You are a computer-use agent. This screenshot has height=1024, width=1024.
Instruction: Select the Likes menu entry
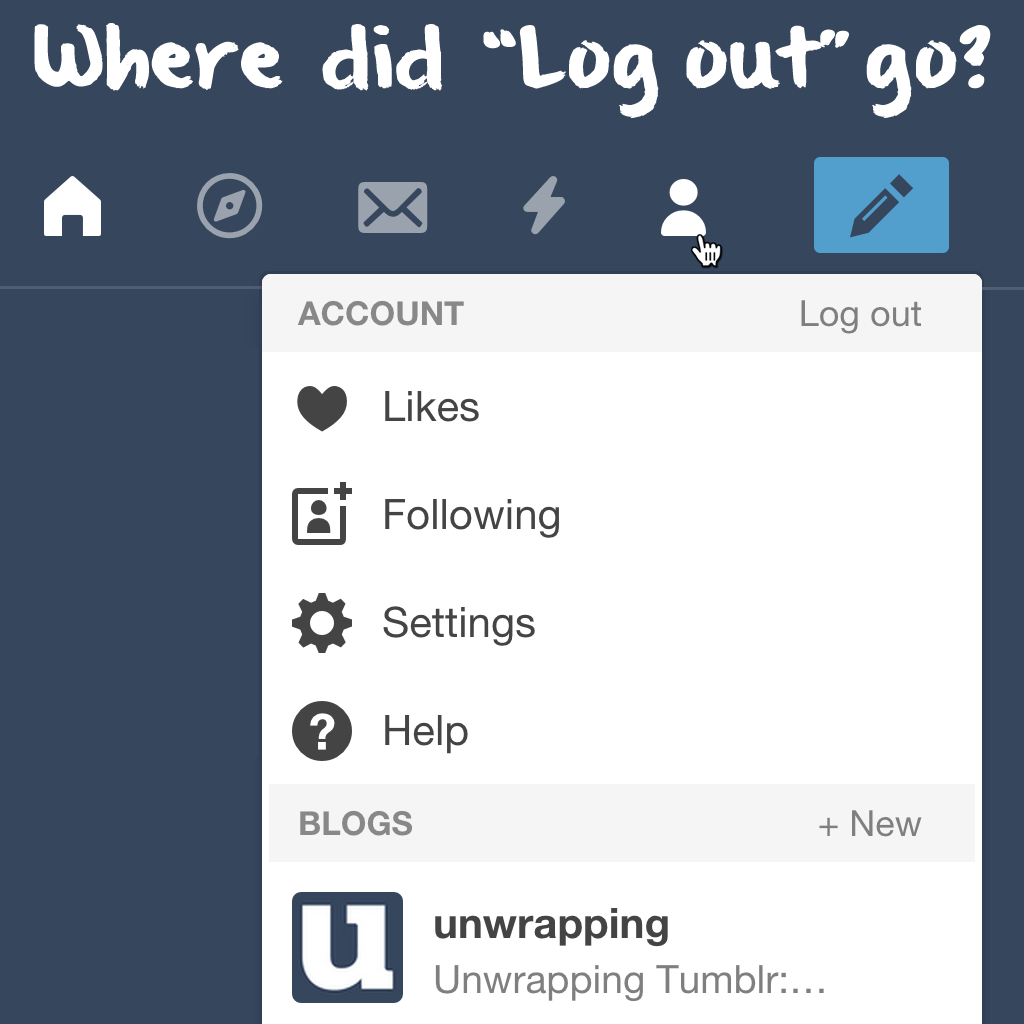[430, 406]
